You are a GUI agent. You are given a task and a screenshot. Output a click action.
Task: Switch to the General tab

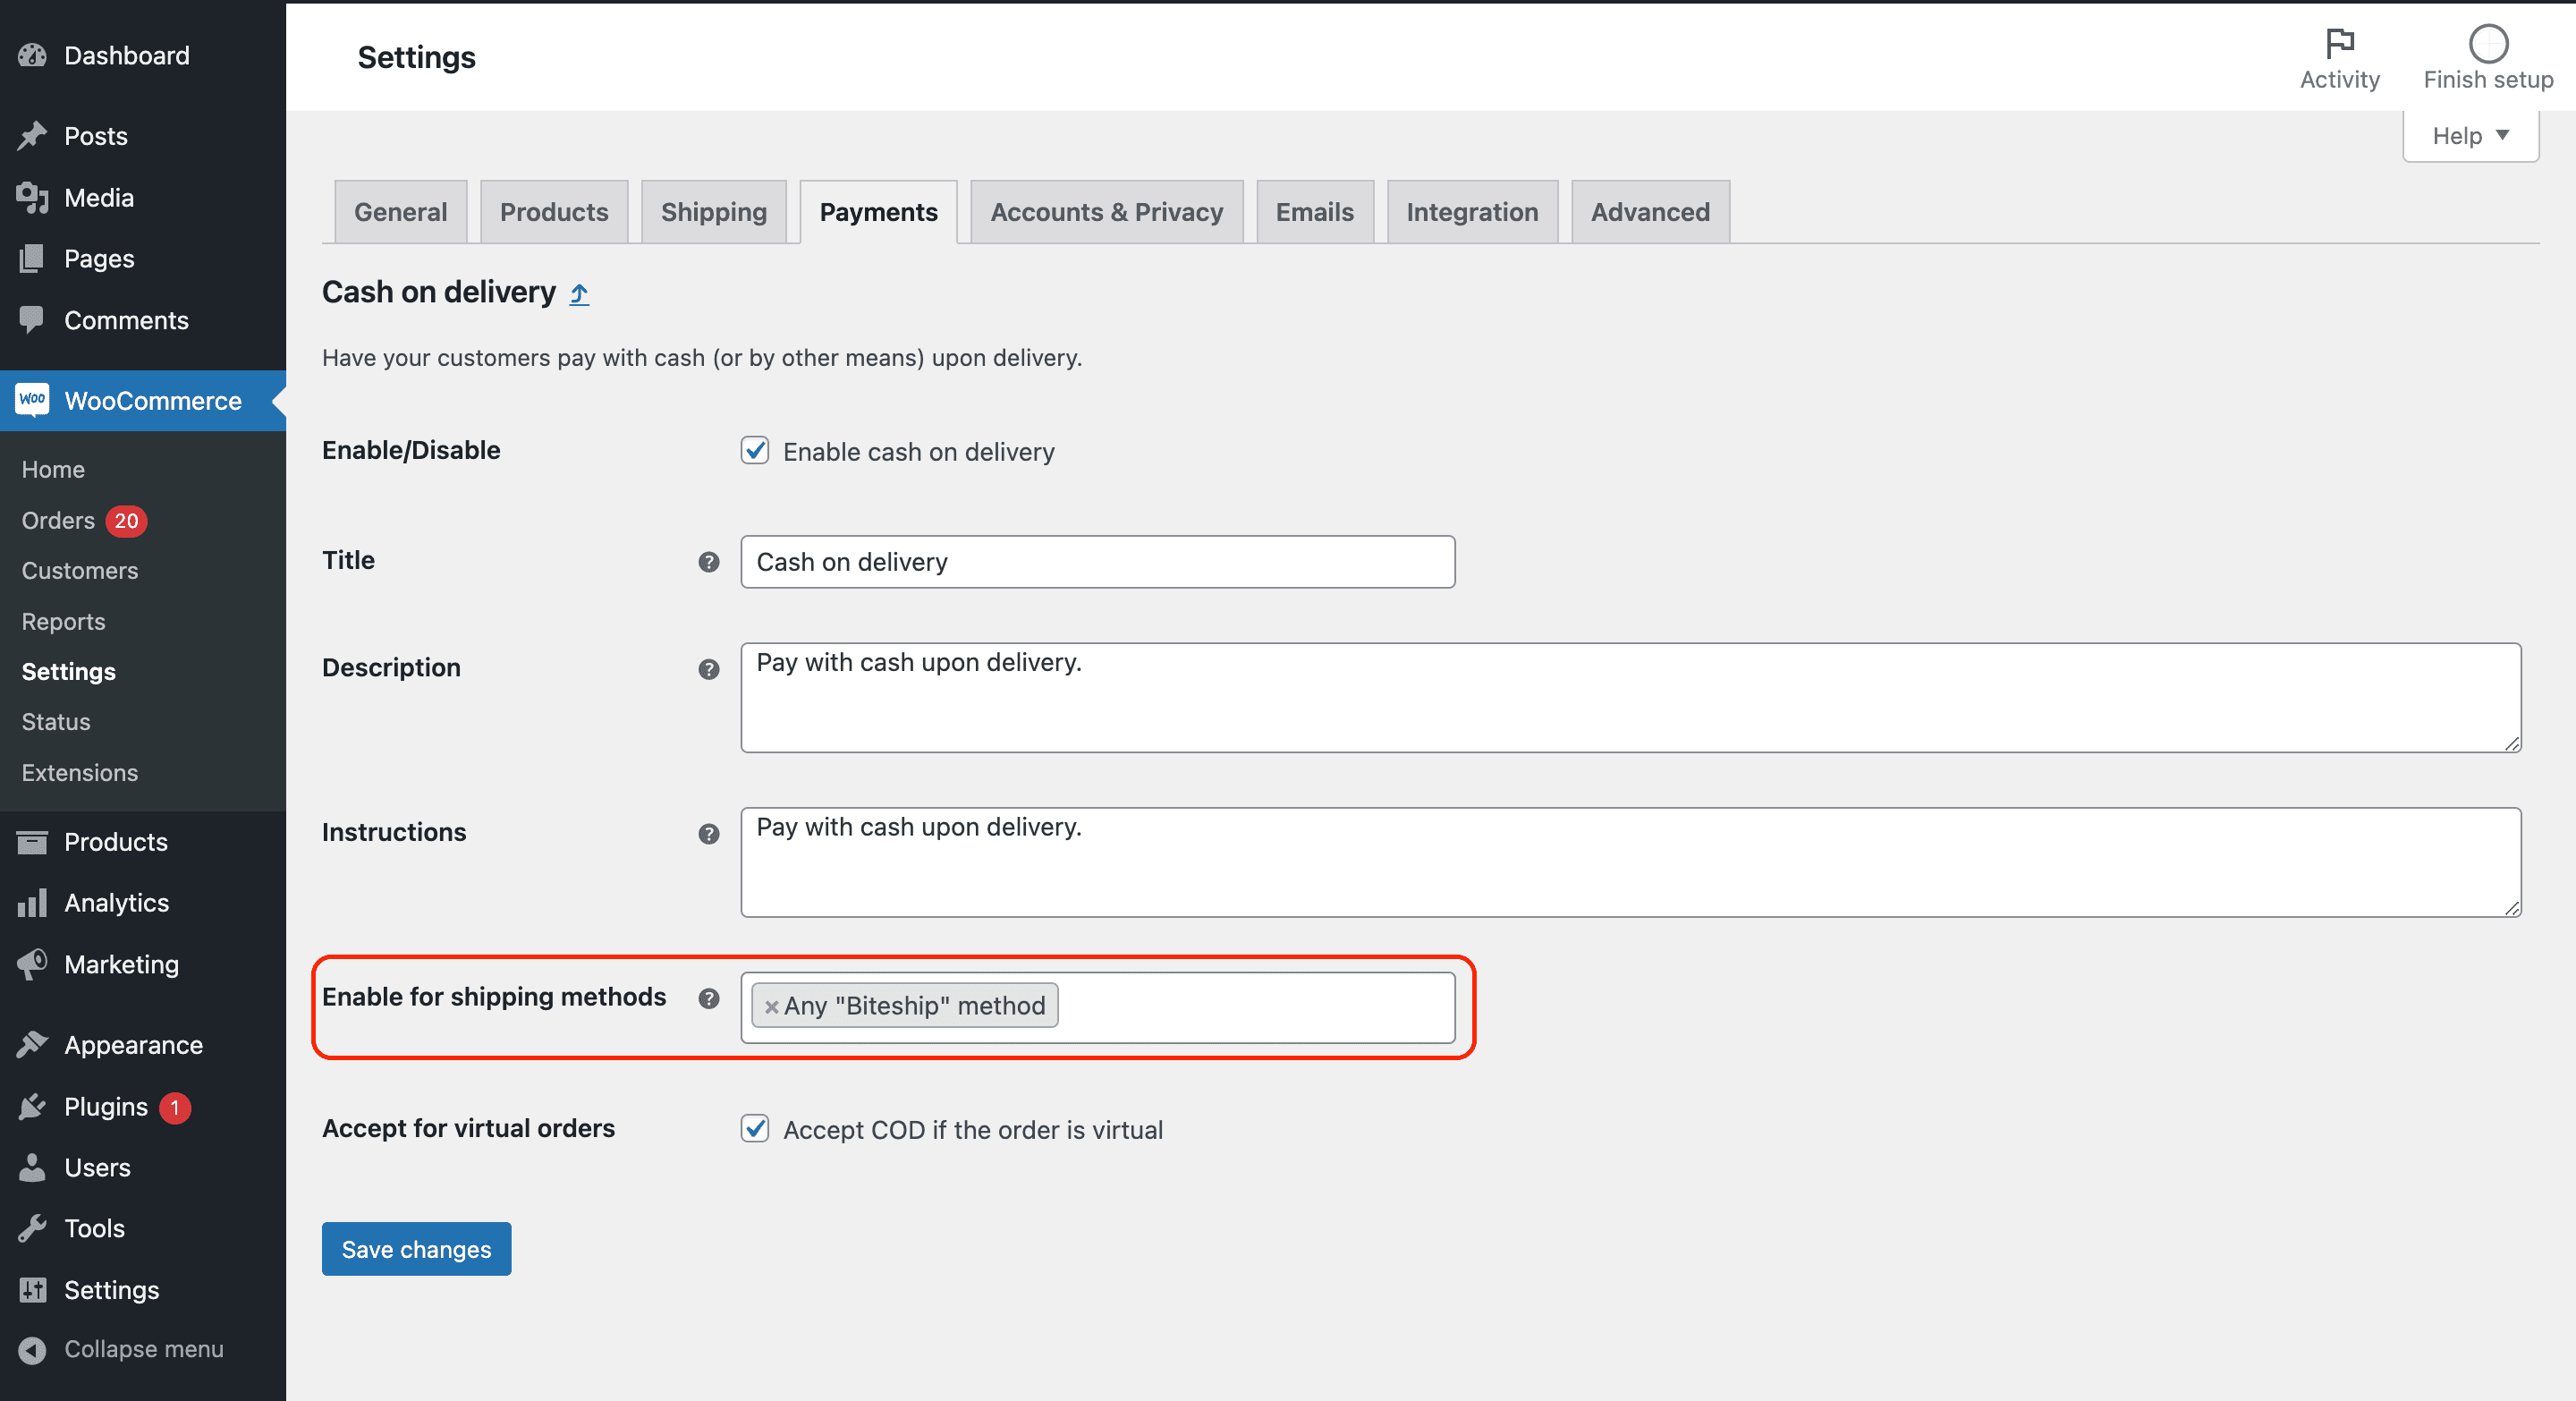(x=400, y=212)
